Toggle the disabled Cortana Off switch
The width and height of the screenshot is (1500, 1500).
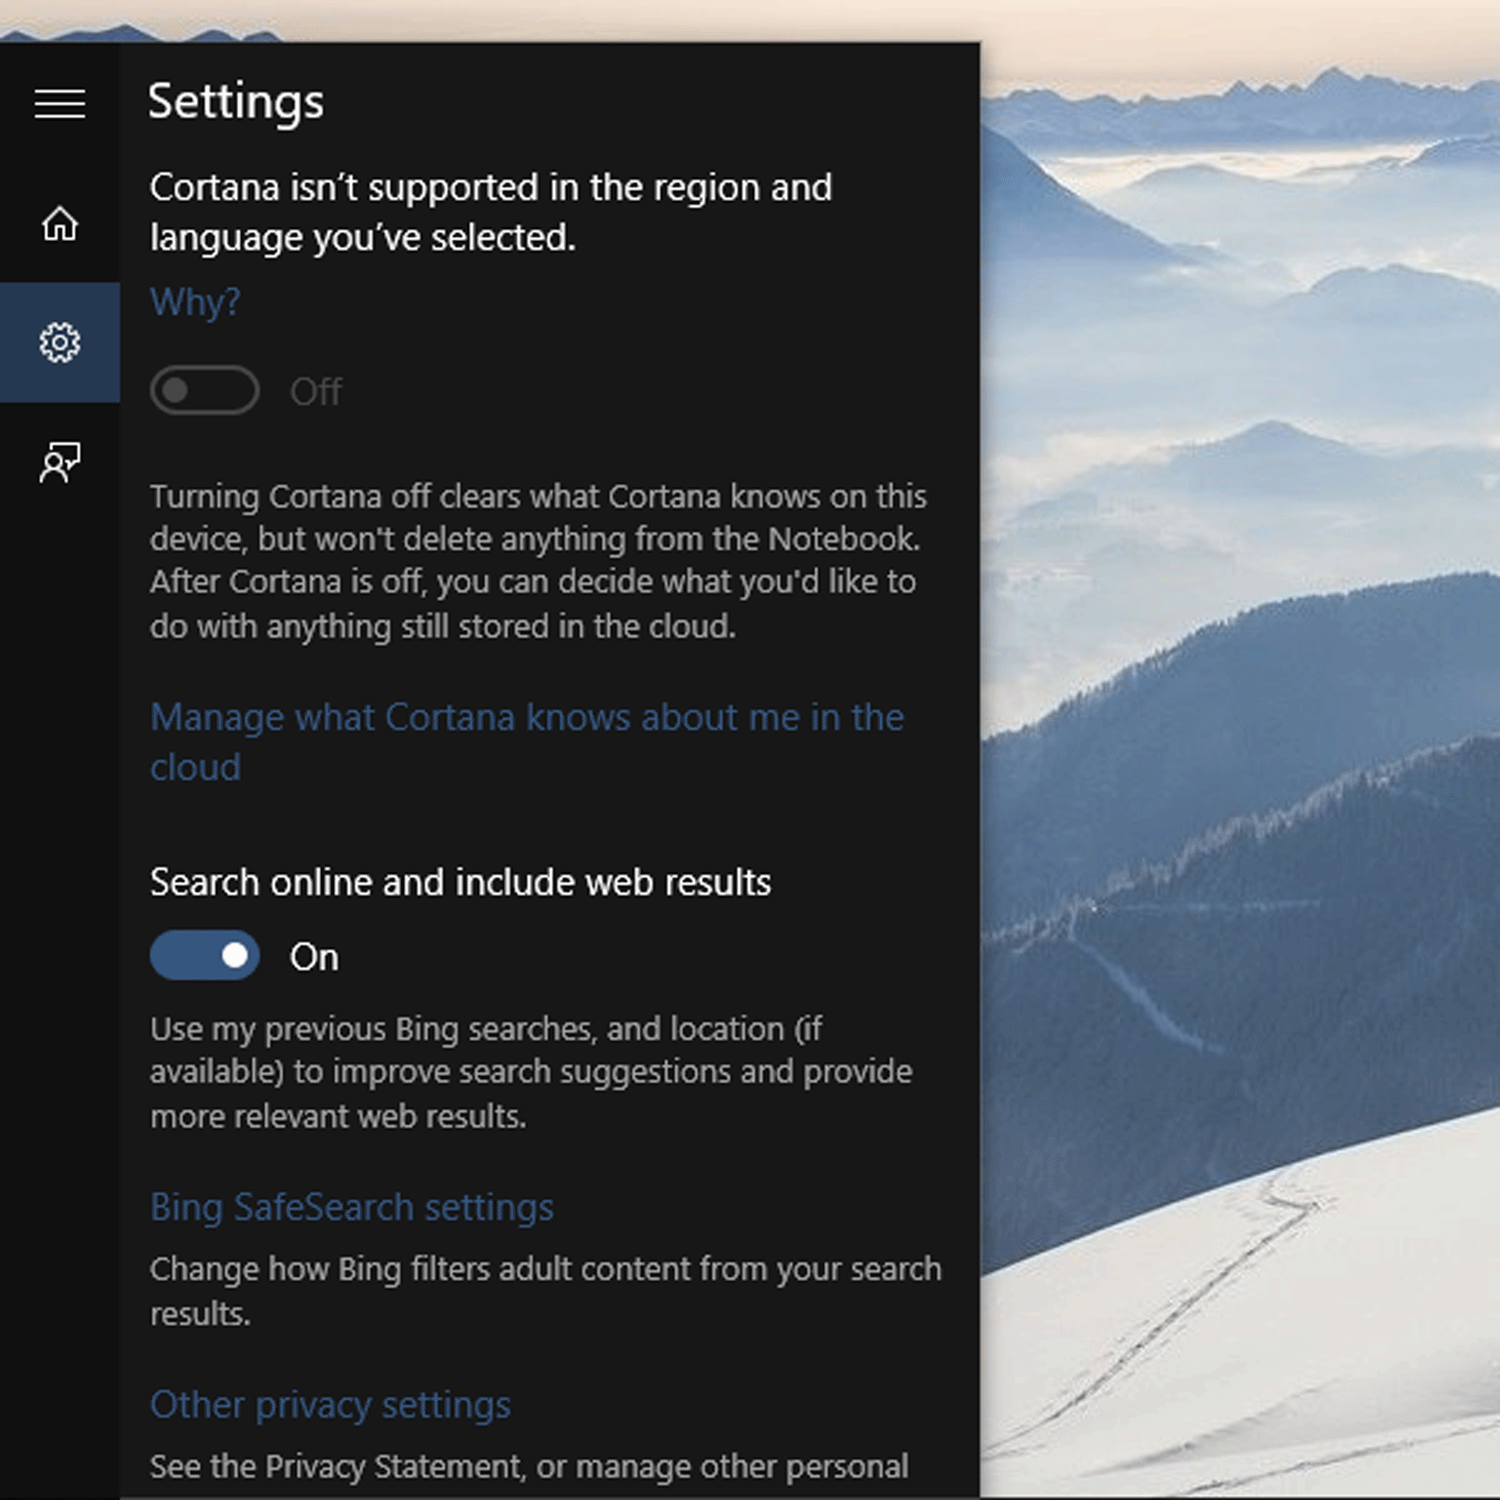coord(204,390)
